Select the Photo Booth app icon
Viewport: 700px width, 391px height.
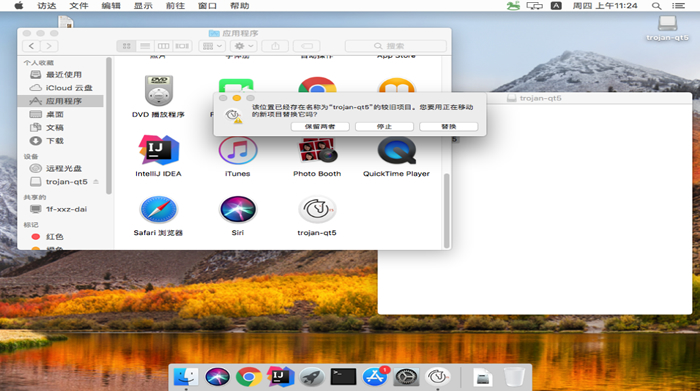tap(317, 150)
